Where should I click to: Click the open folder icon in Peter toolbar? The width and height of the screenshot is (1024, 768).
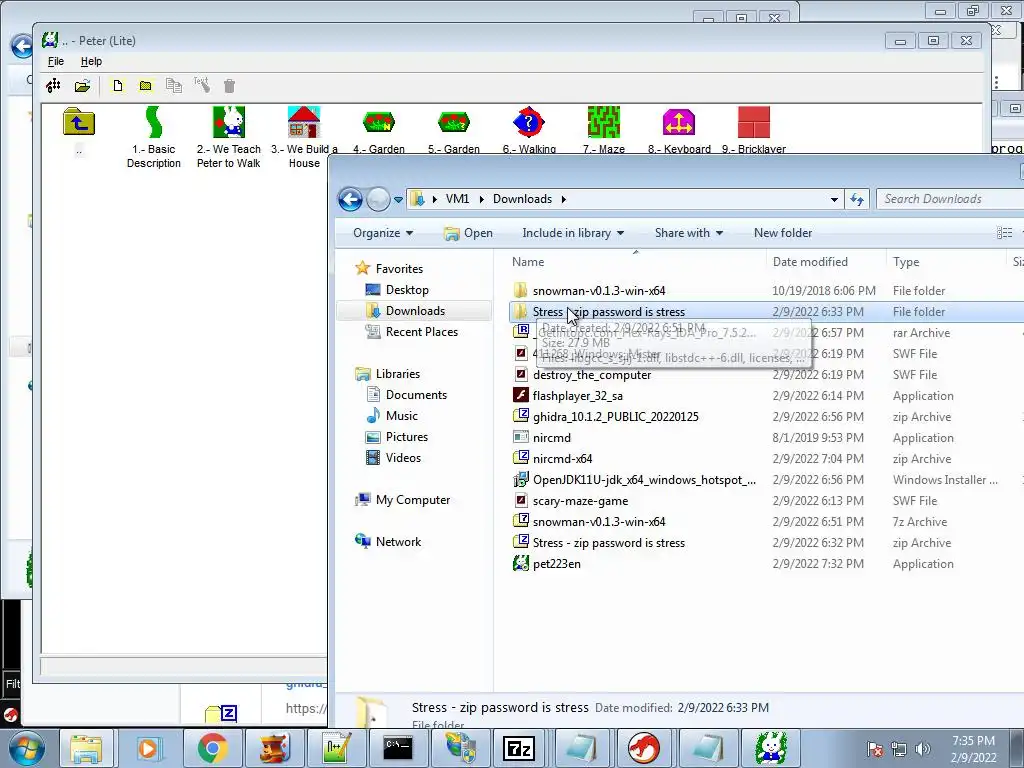[82, 86]
